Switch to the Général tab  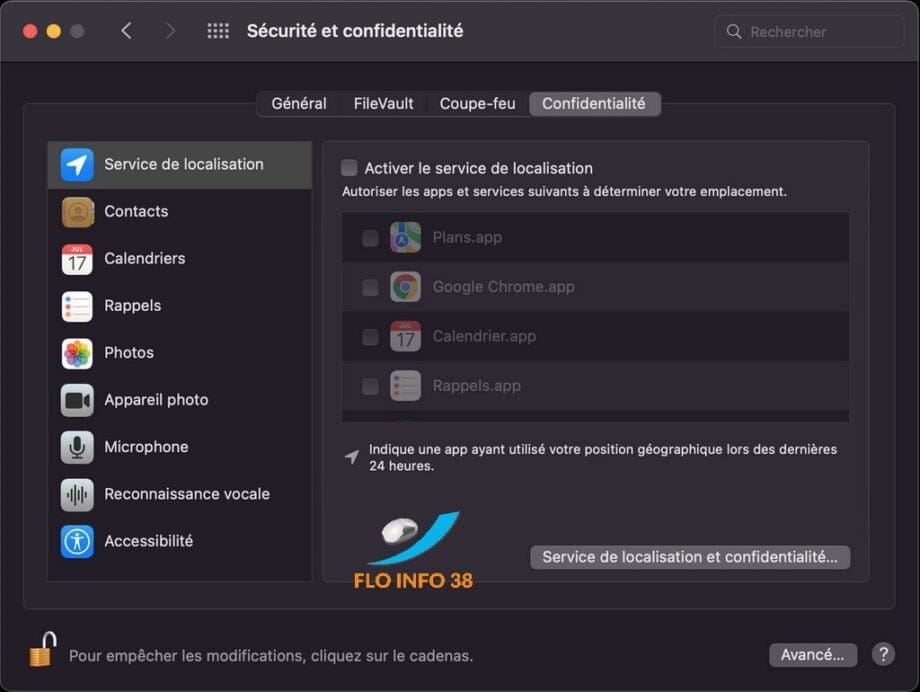(299, 104)
